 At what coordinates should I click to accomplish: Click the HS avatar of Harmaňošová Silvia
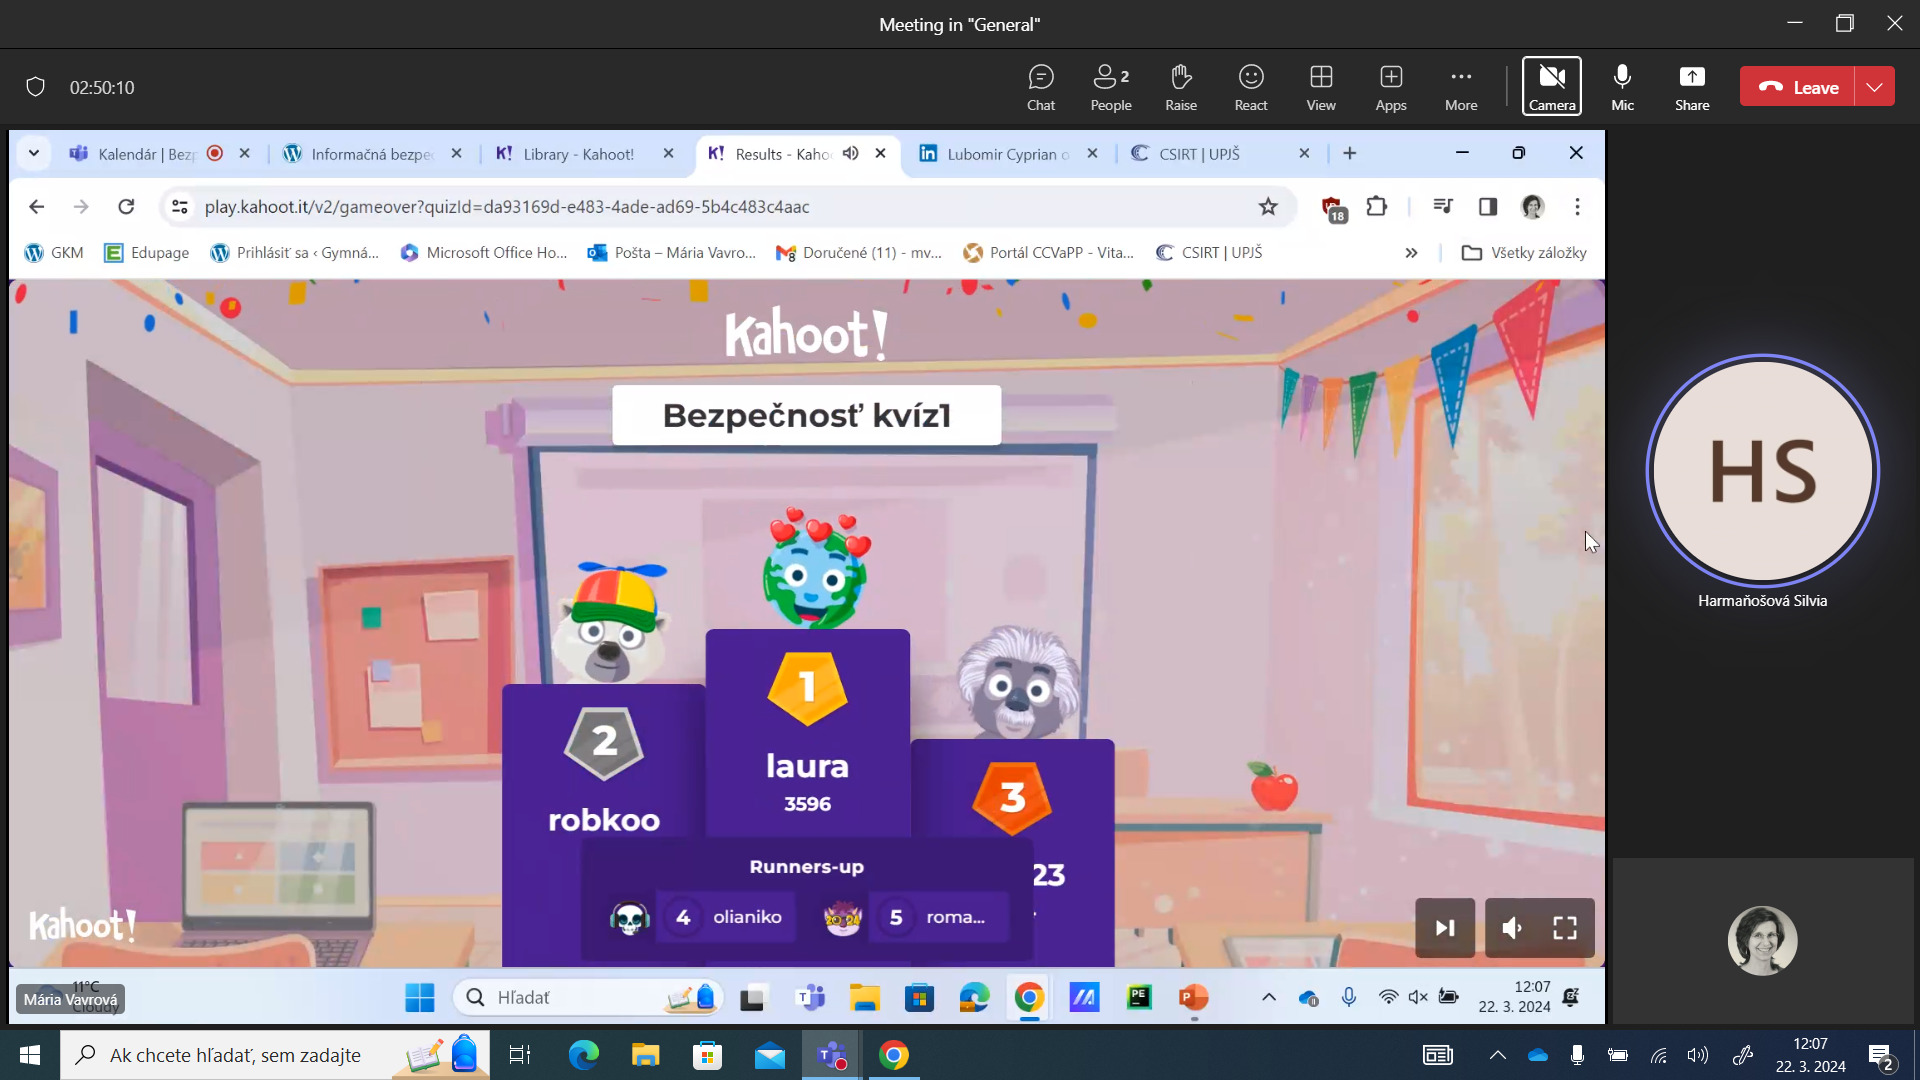click(x=1762, y=470)
